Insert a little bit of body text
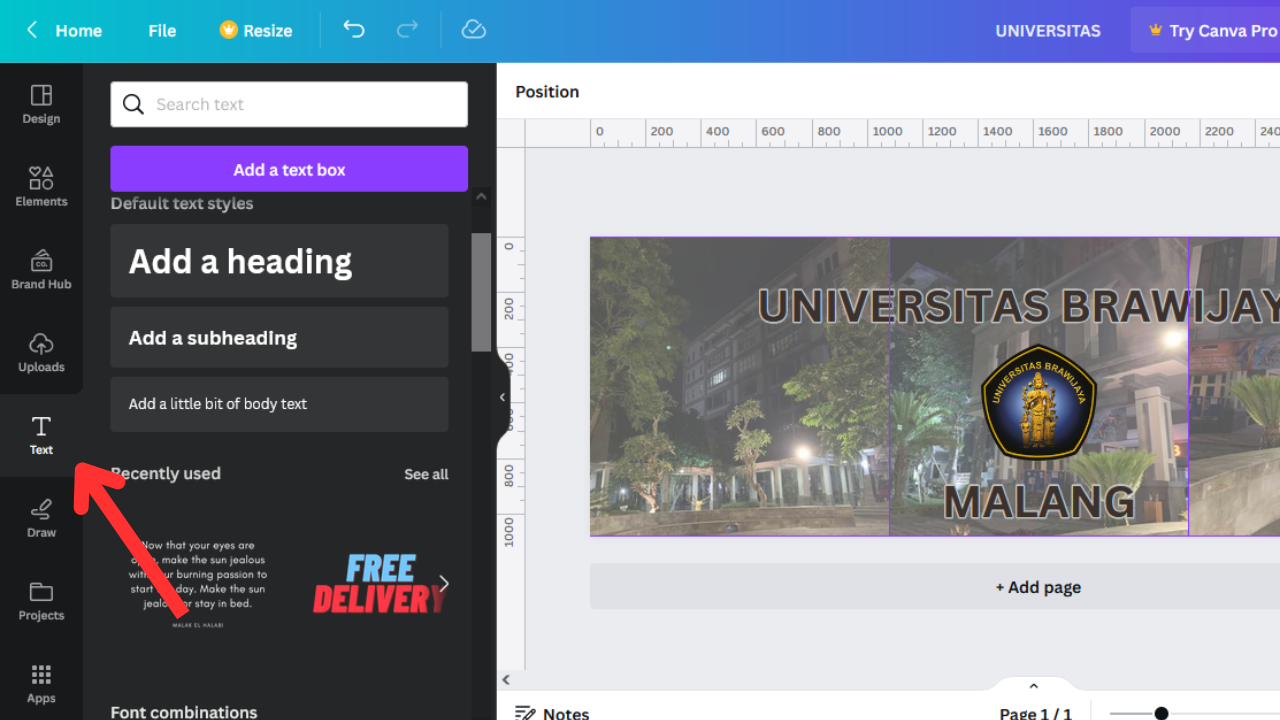The height and width of the screenshot is (720, 1280). pos(279,404)
